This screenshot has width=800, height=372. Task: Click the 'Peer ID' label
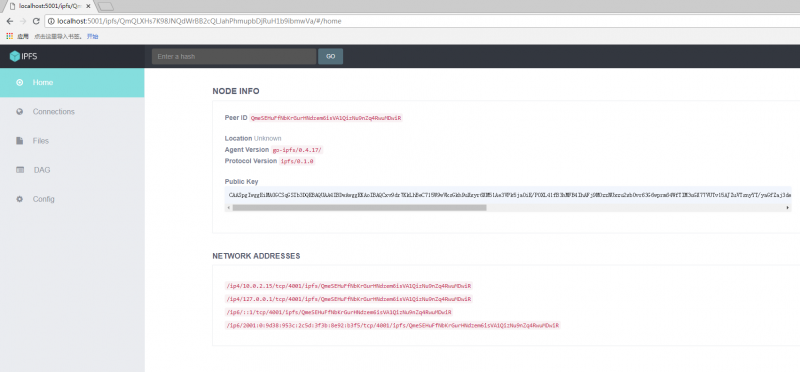coord(236,118)
